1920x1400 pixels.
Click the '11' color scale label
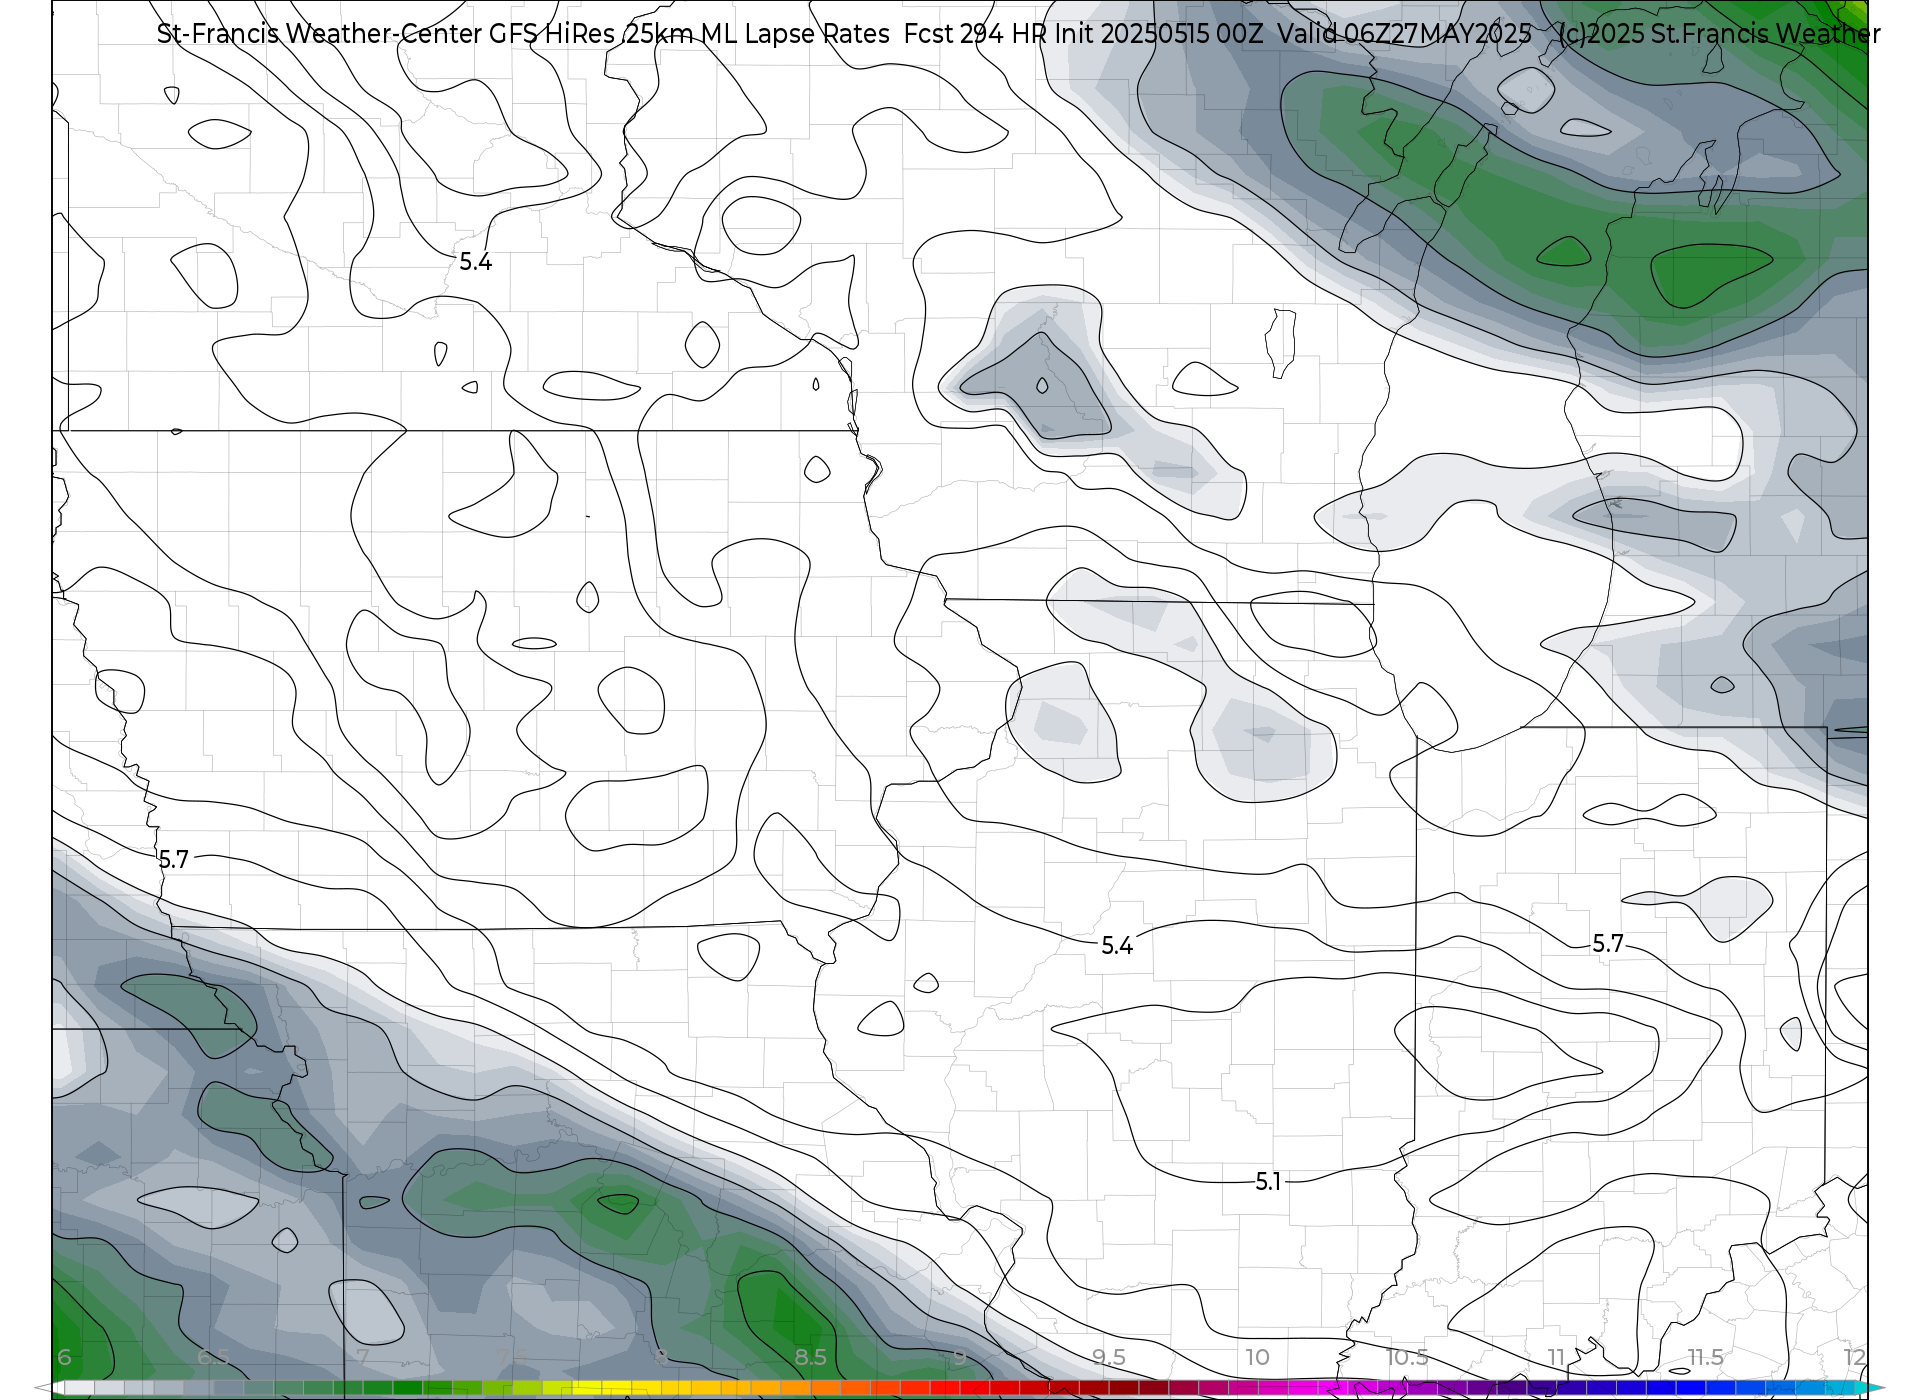[1556, 1357]
